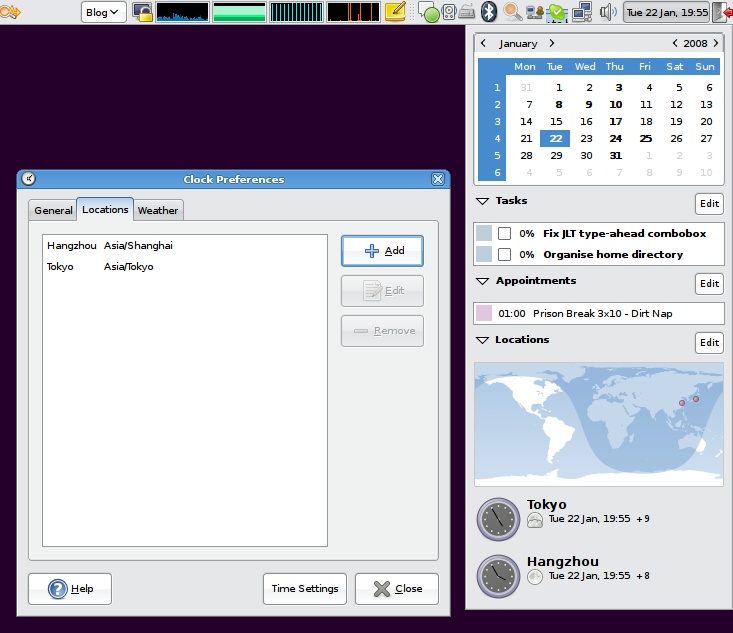Image resolution: width=733 pixels, height=633 pixels.
Task: Select January 31 in the calendar
Action: coord(616,155)
